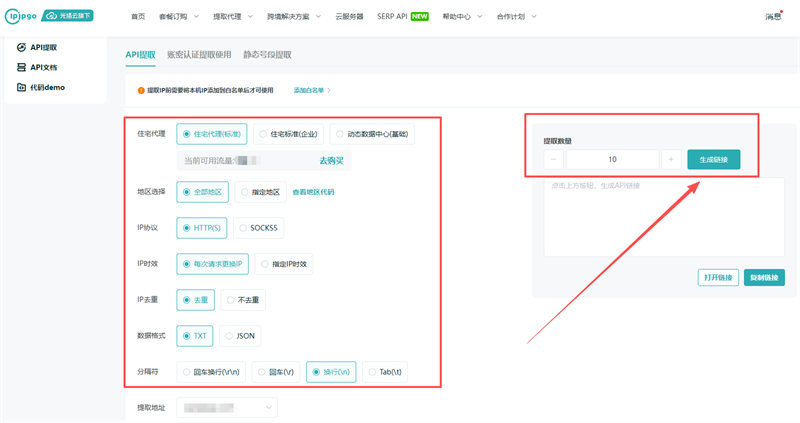
Task: Click the generated API link text area
Action: point(664,217)
